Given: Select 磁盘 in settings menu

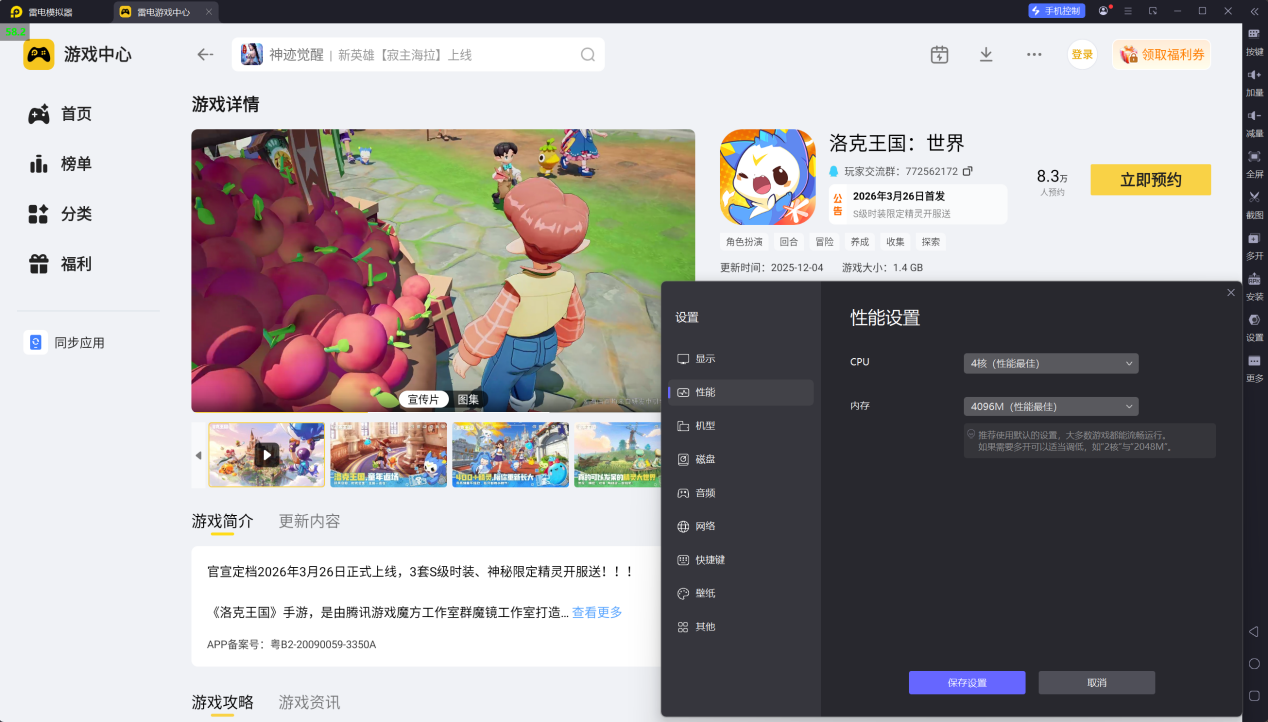Looking at the screenshot, I should click(x=741, y=459).
